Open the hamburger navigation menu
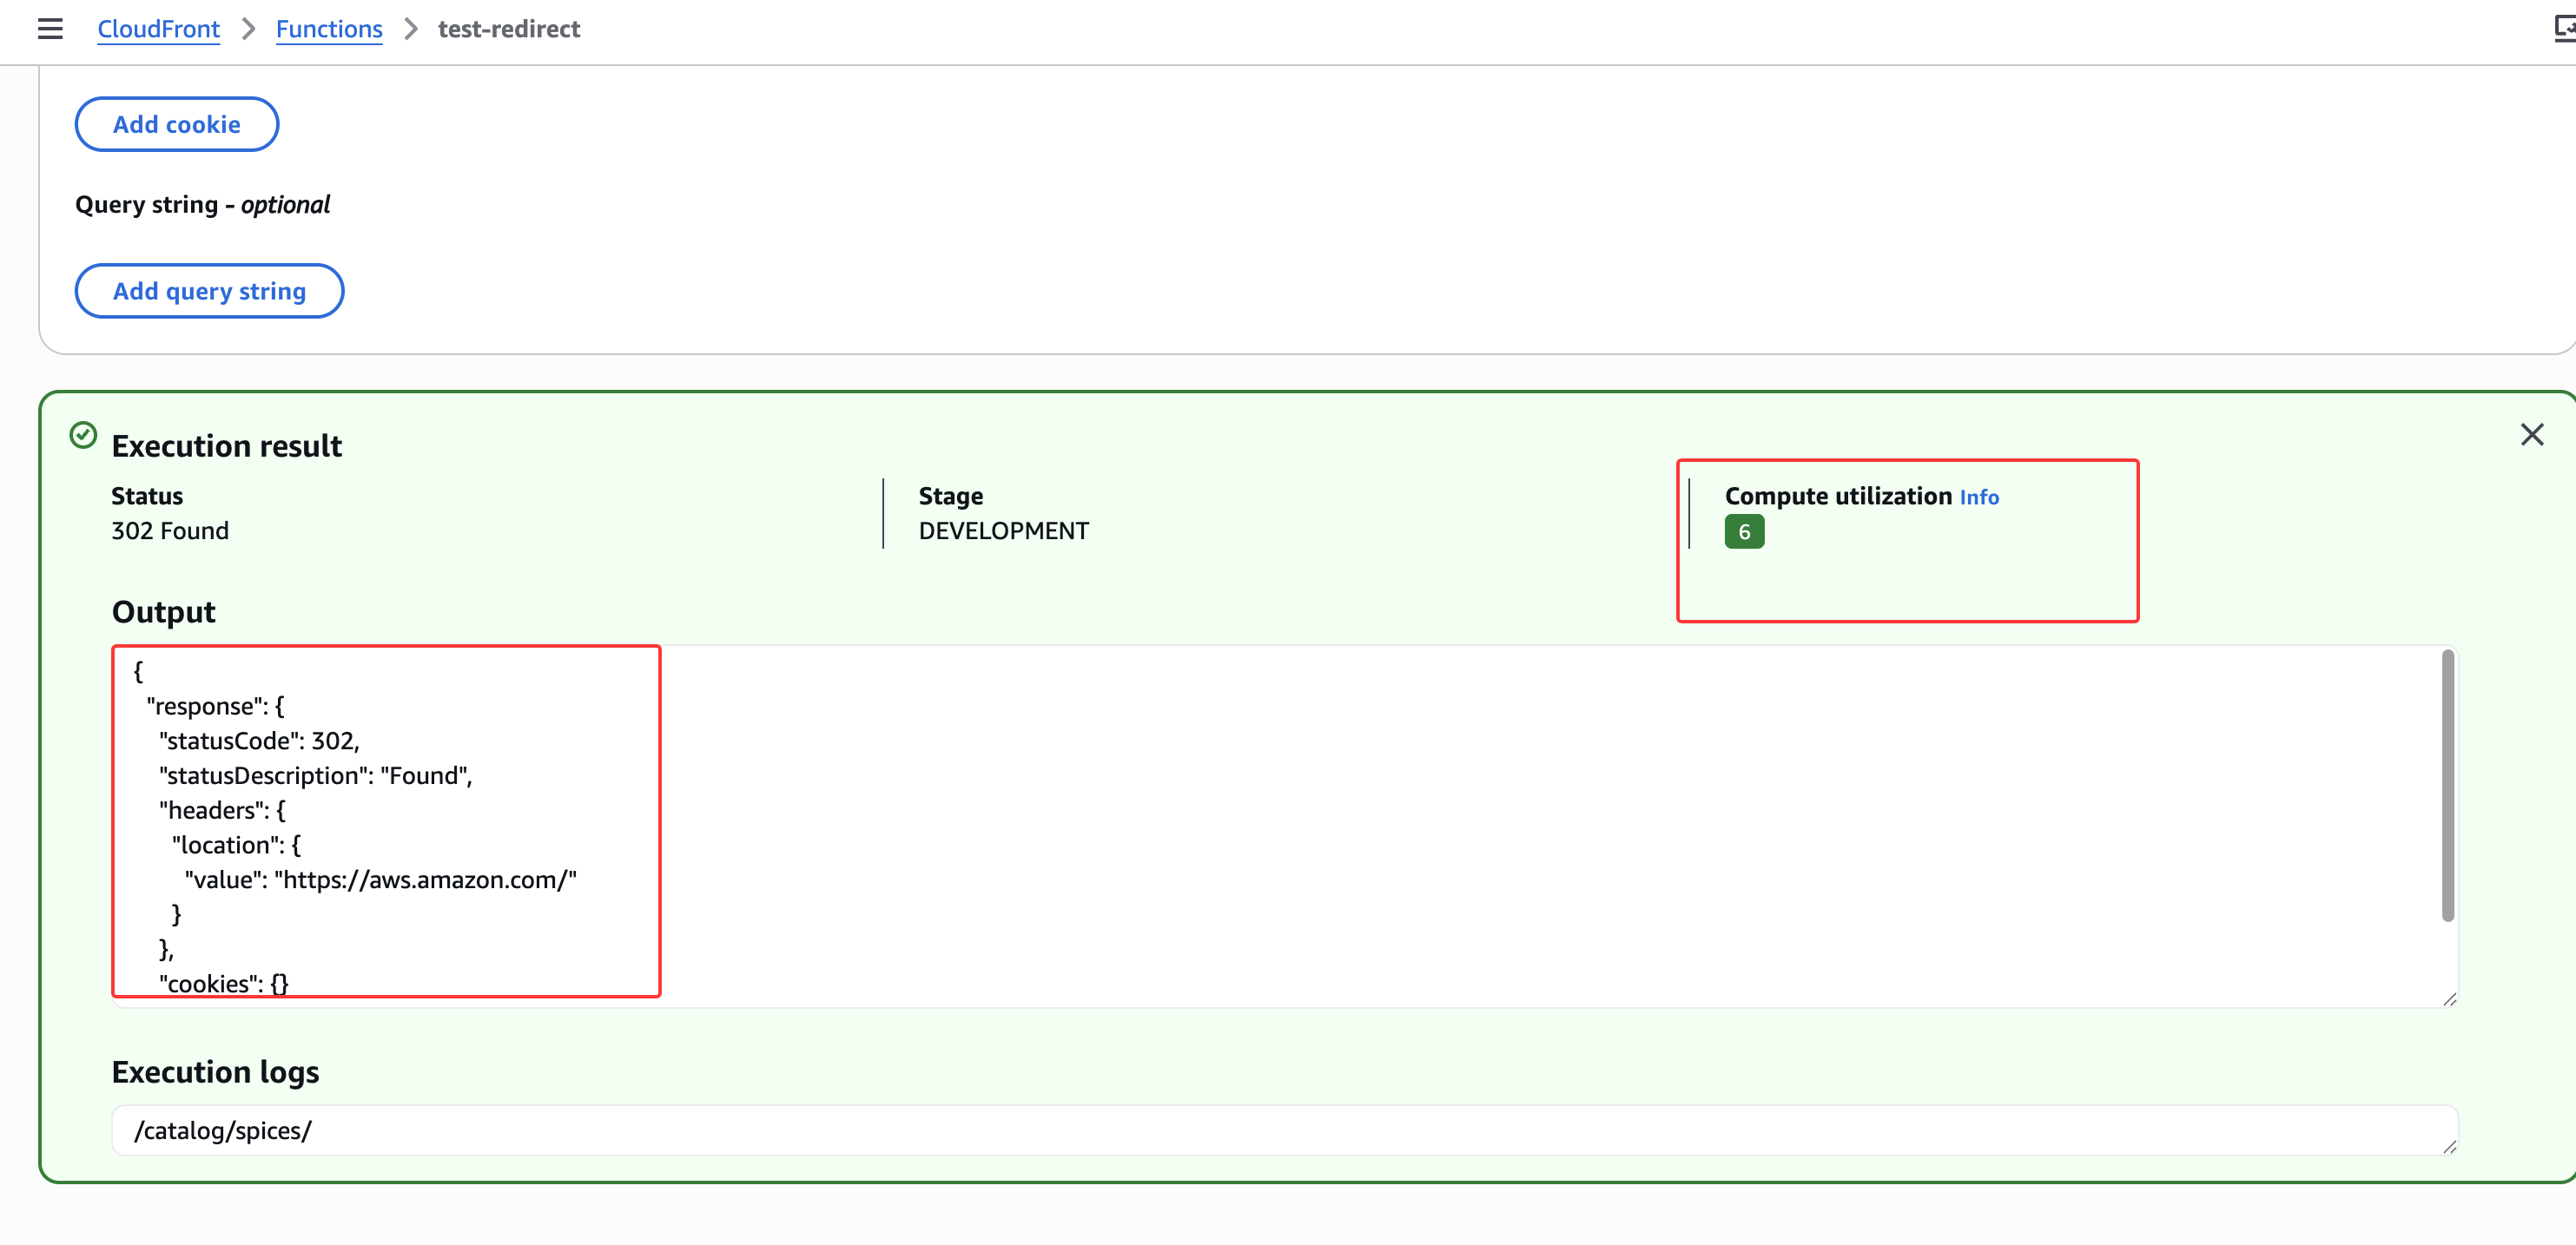Screen dimensions: 2576x1245 click(x=50, y=29)
